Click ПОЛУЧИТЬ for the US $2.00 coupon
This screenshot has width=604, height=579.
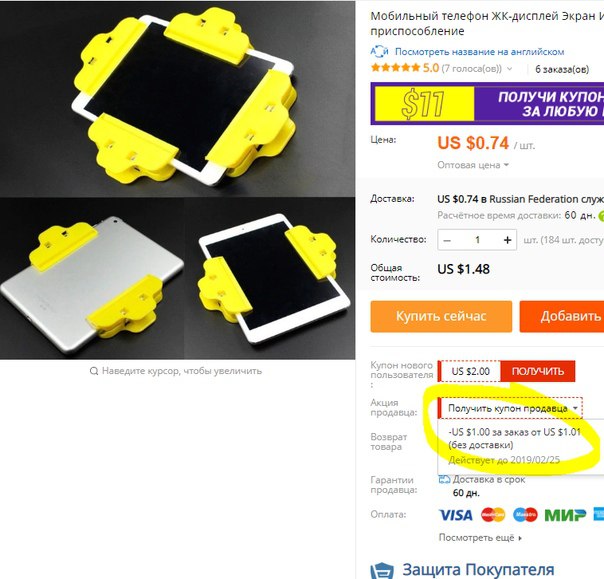(538, 371)
